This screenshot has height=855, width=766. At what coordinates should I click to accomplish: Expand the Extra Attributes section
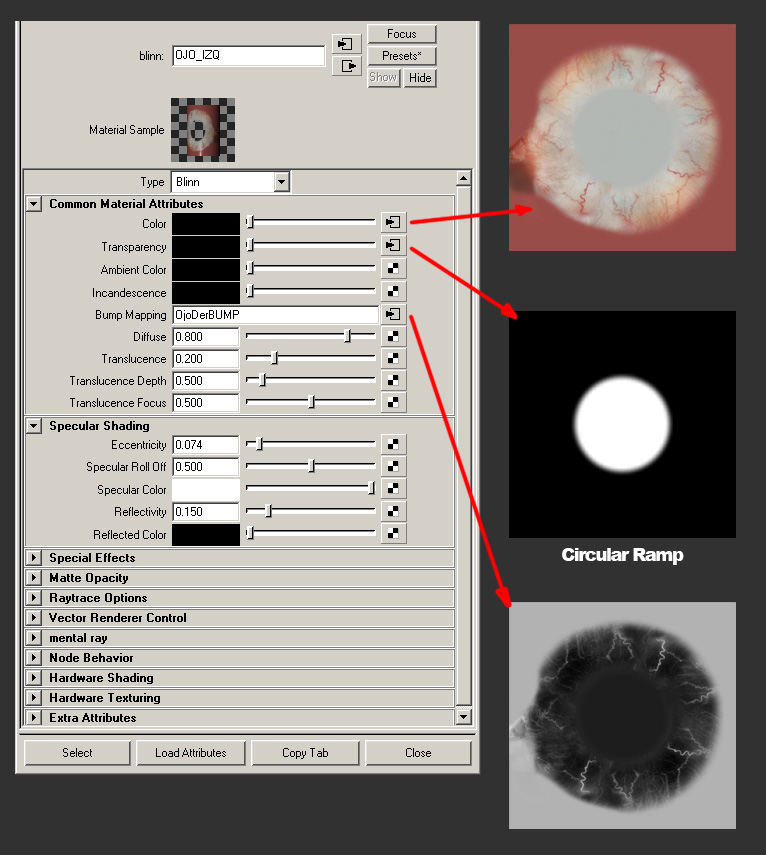34,718
